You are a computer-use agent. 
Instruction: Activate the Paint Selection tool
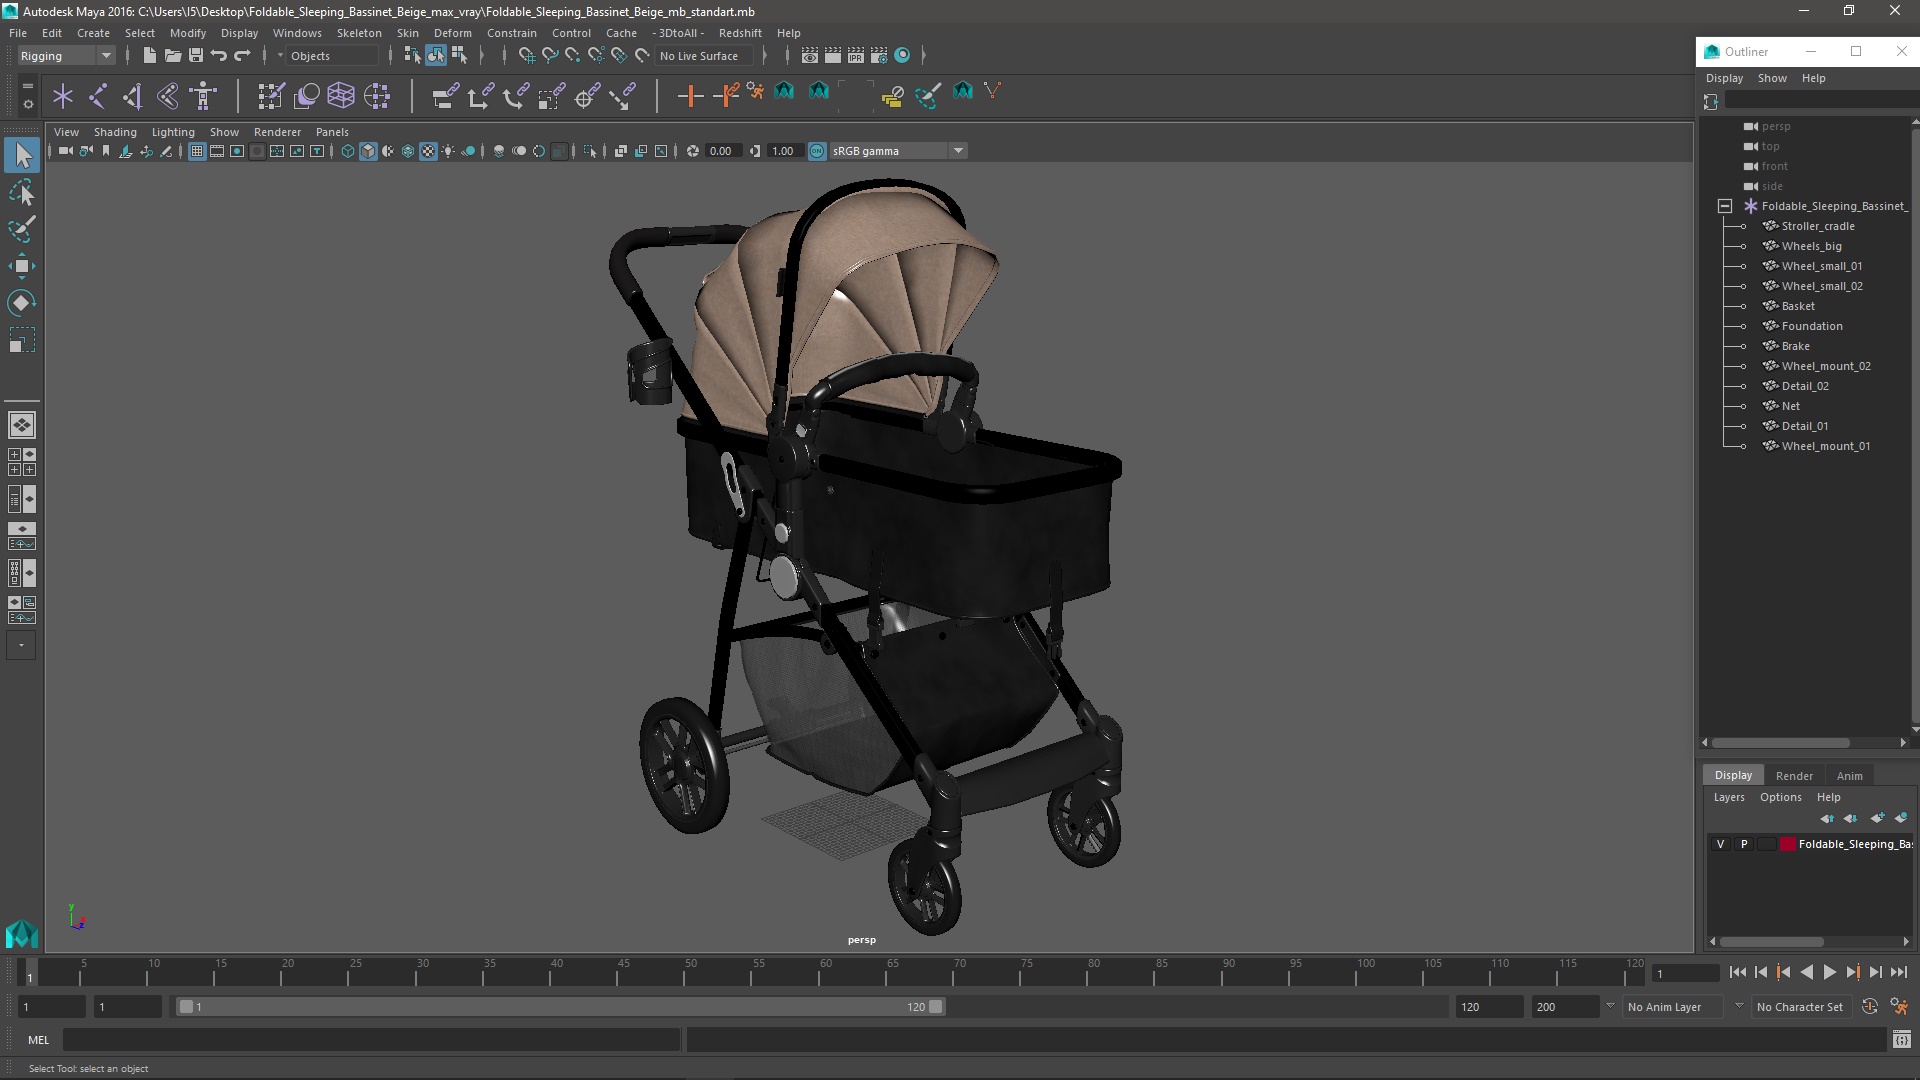pyautogui.click(x=21, y=229)
